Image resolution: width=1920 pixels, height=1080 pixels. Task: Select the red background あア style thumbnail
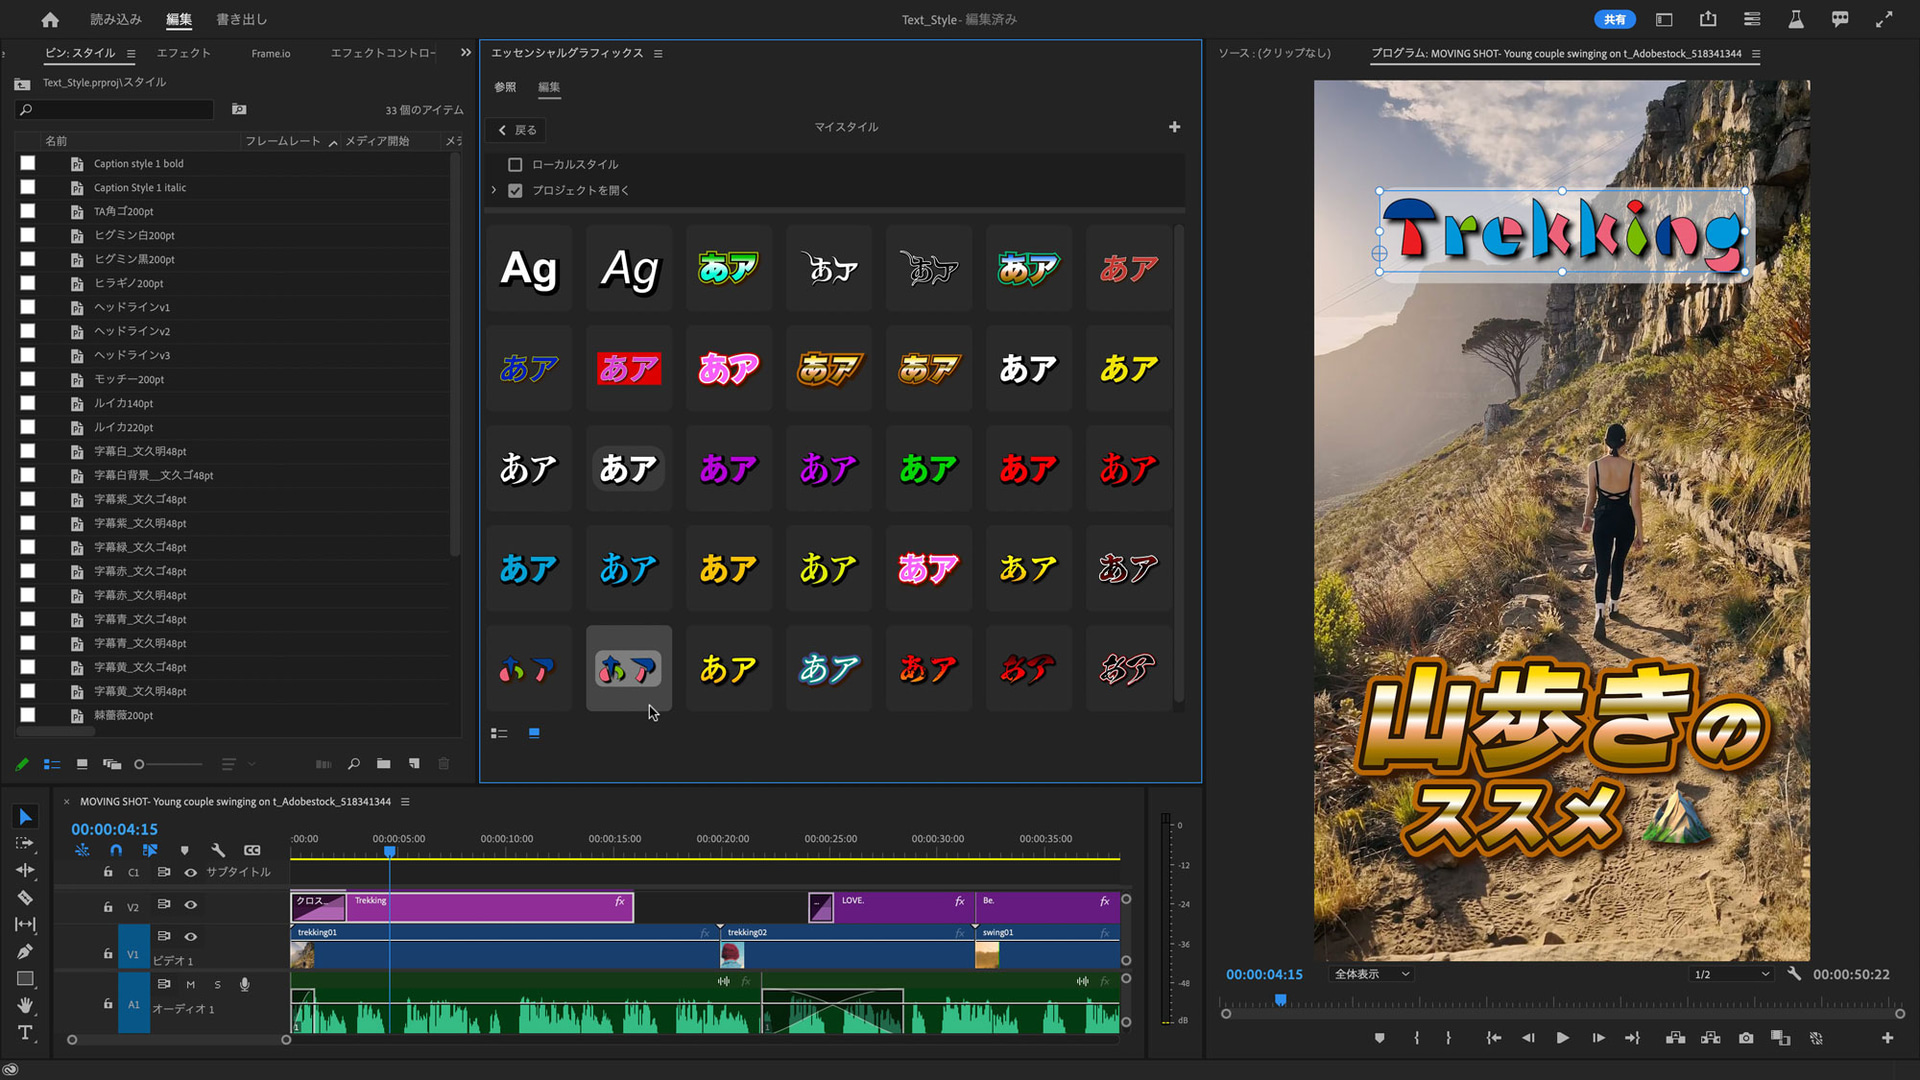coord(628,368)
